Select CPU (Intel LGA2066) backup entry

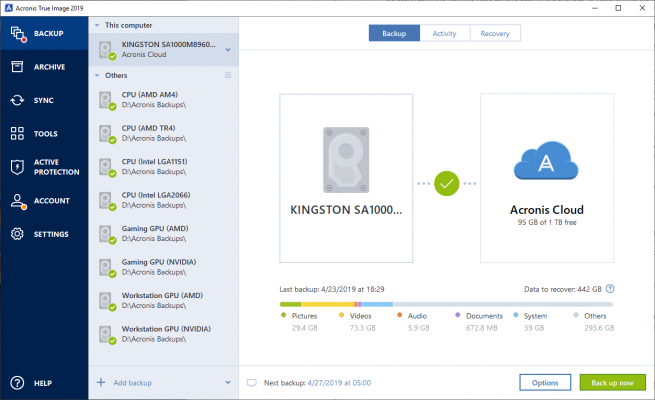coord(163,200)
